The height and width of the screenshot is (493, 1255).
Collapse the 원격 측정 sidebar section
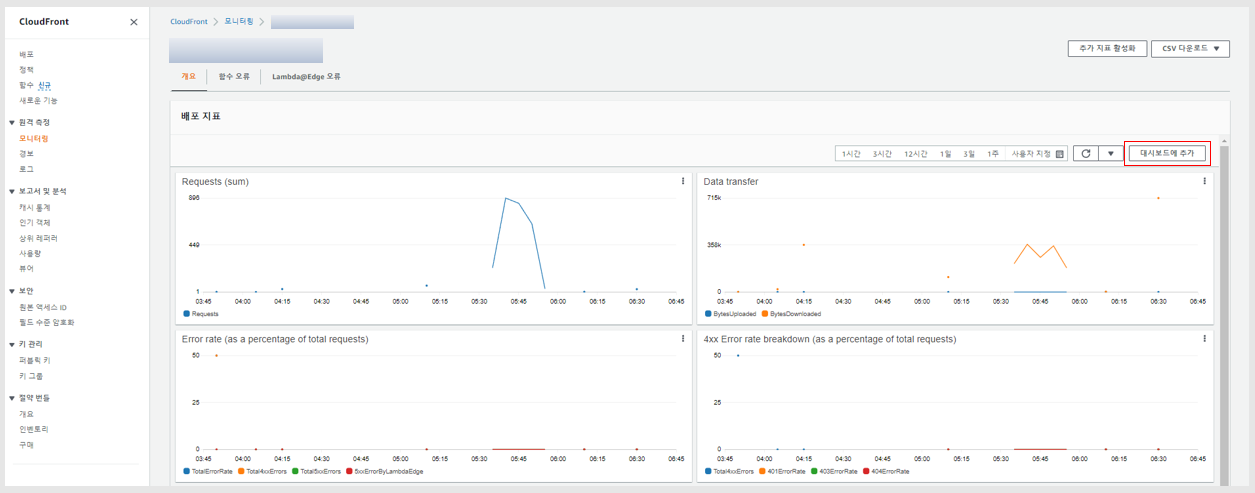point(12,122)
